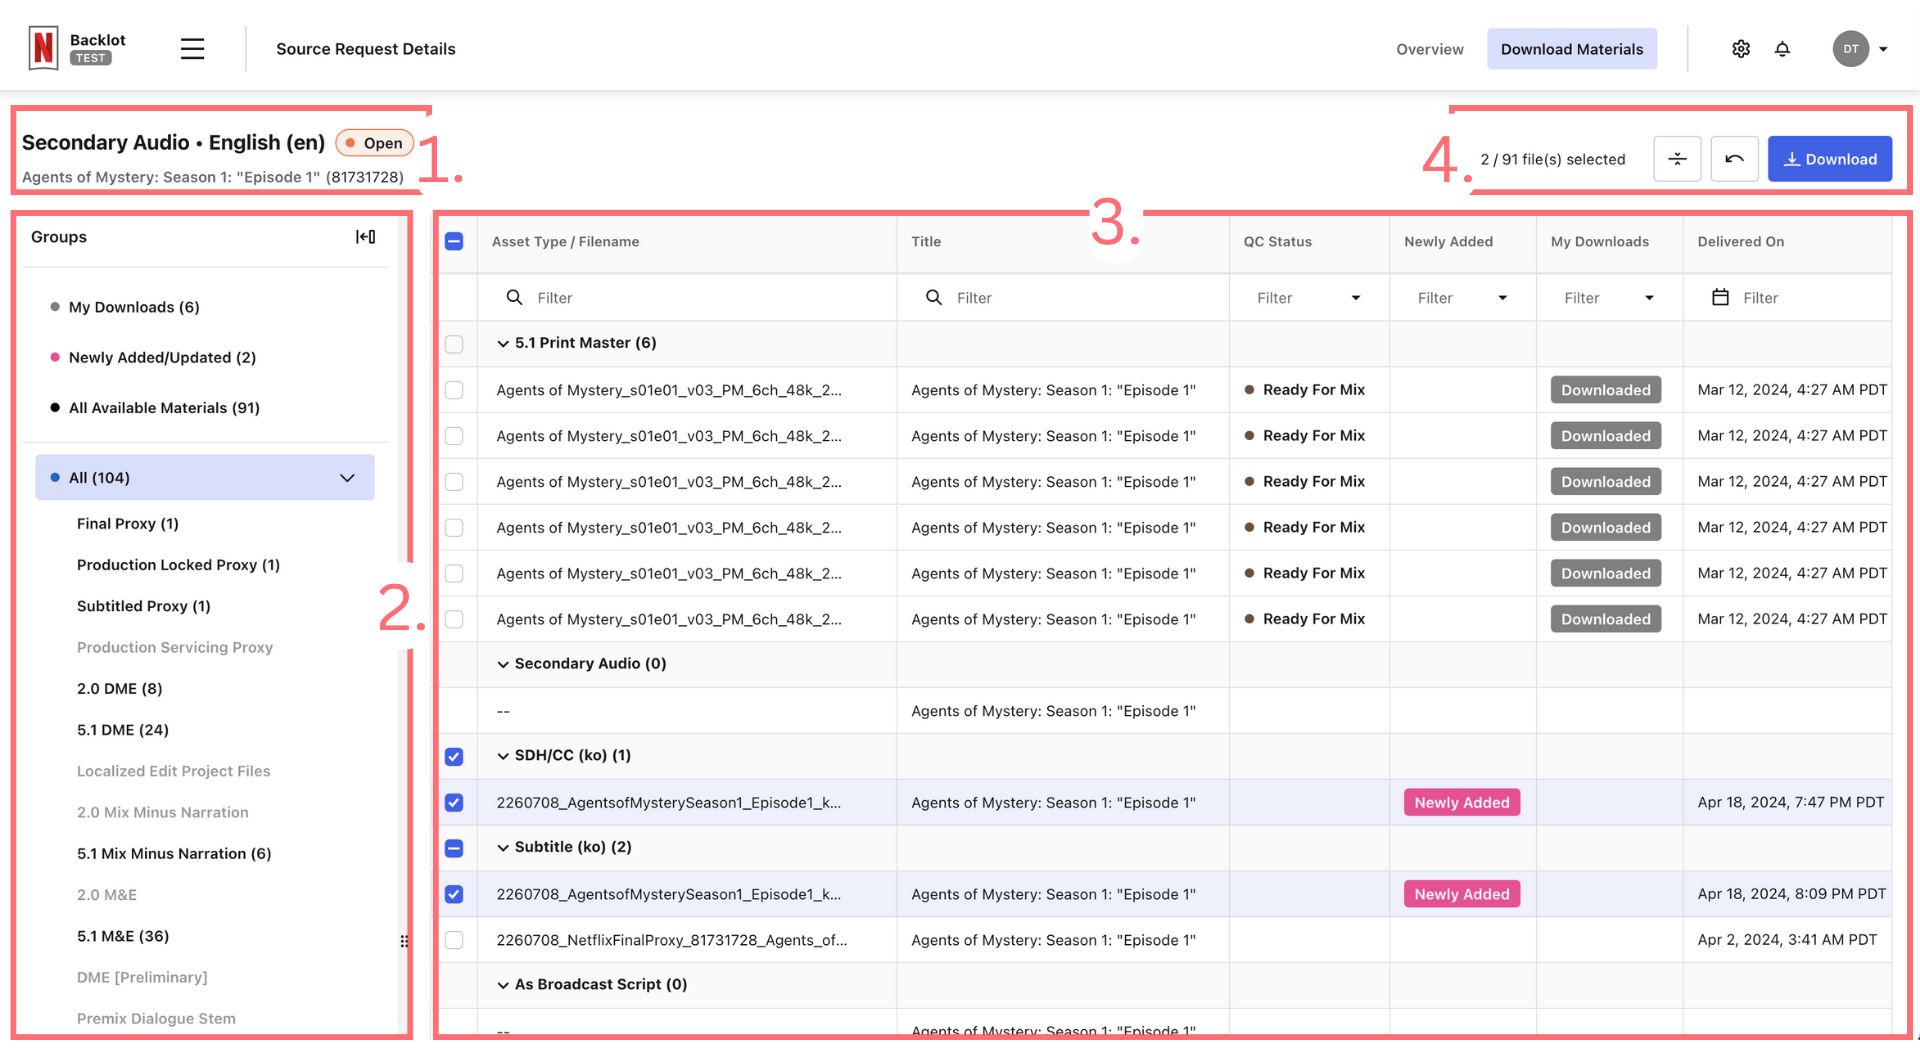The width and height of the screenshot is (1920, 1050).
Task: Open the account dropdown caret
Action: (1884, 49)
